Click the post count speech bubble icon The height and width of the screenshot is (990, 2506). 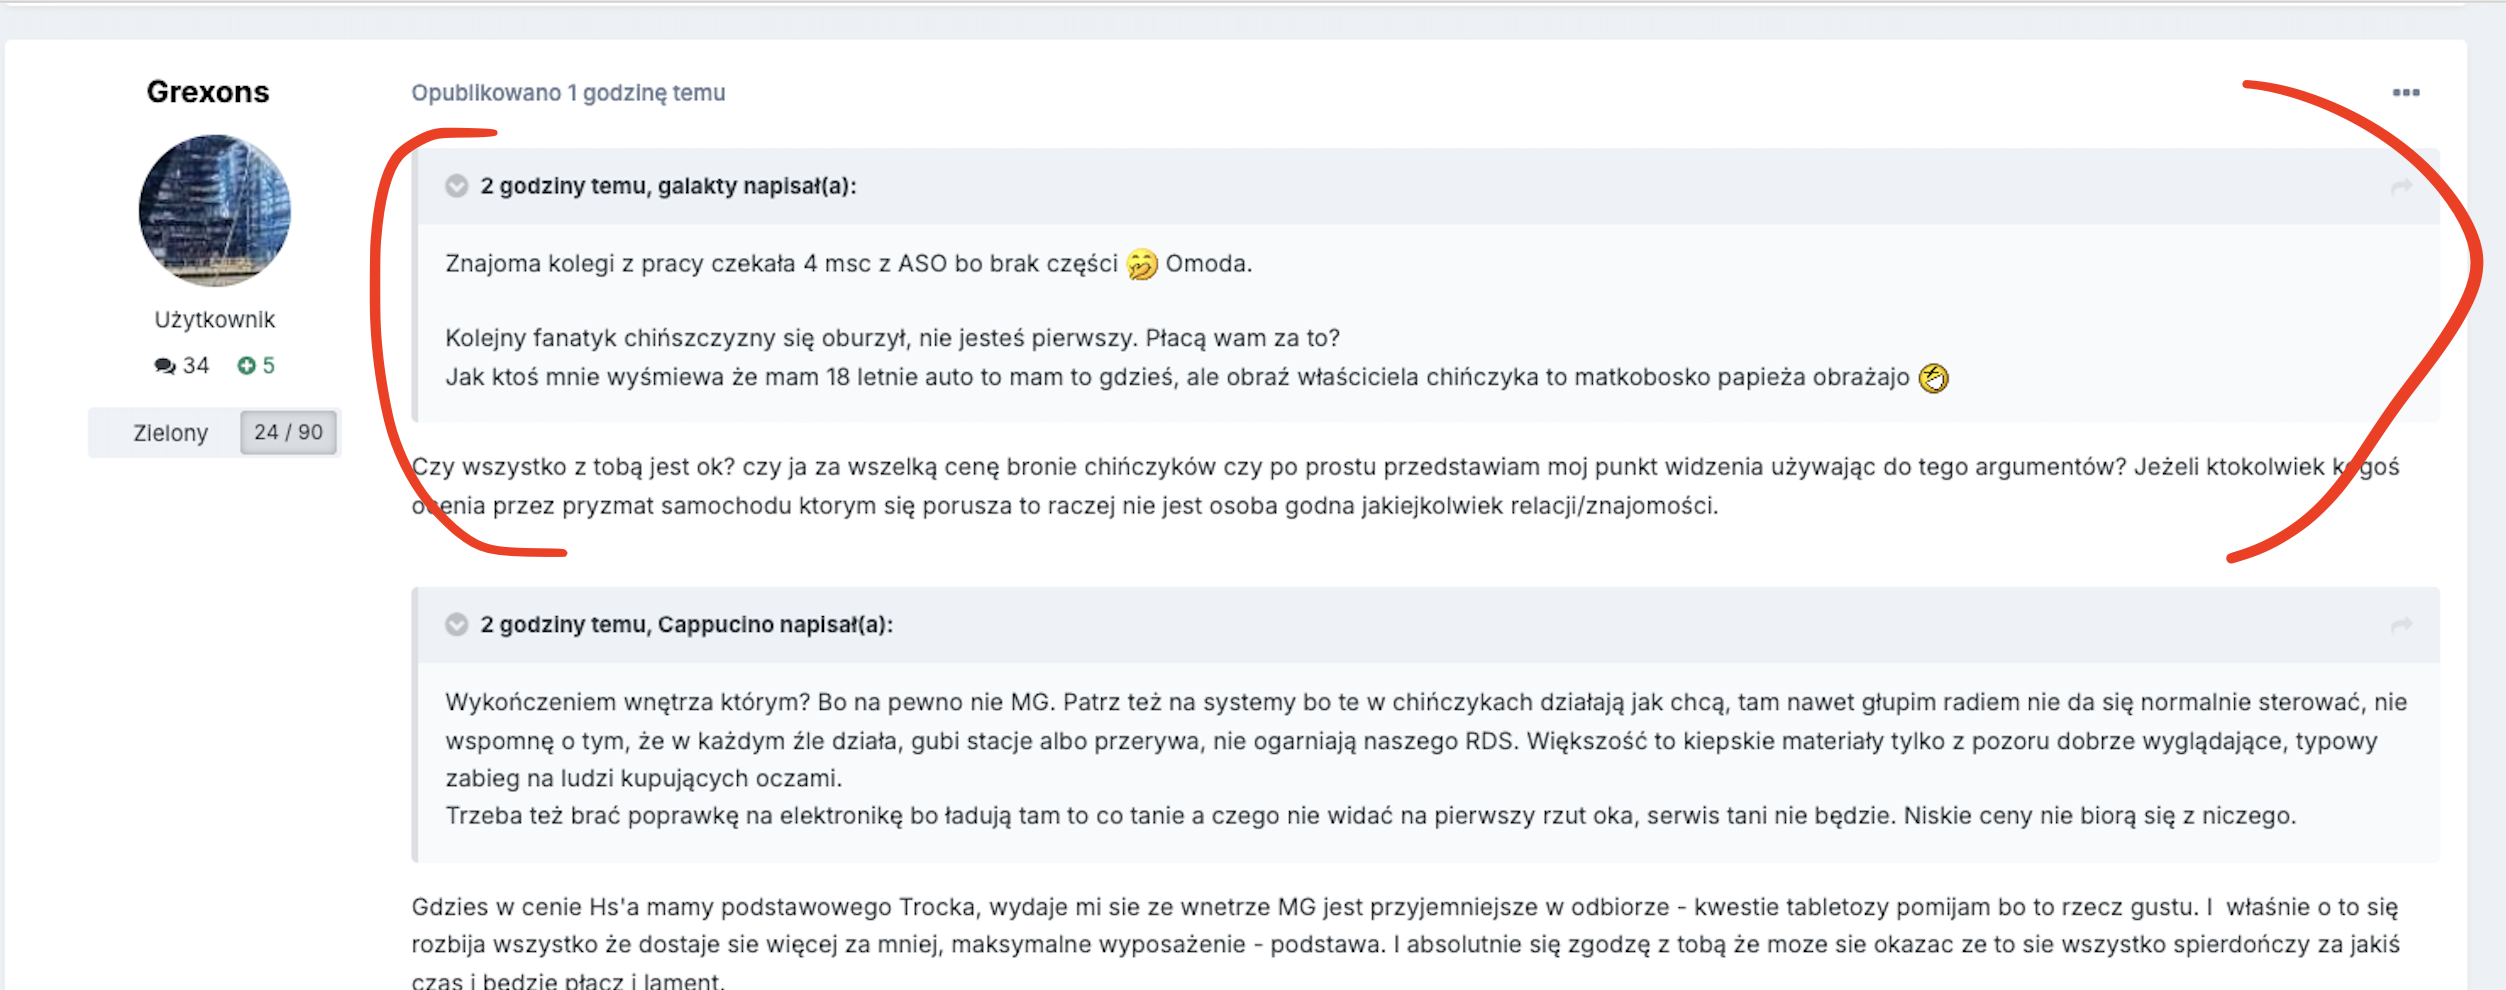point(164,366)
